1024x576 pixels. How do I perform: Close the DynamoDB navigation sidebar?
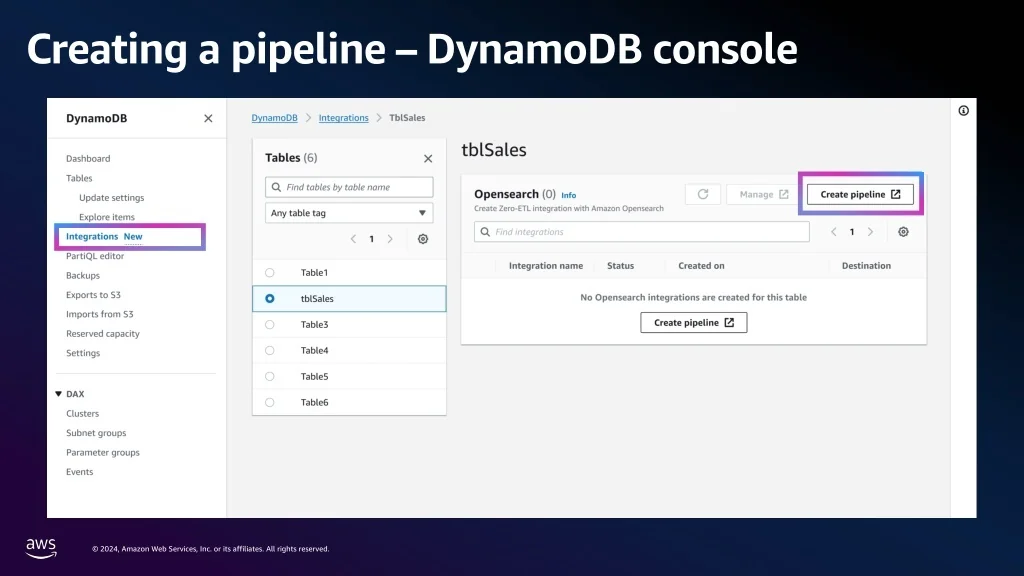[208, 118]
